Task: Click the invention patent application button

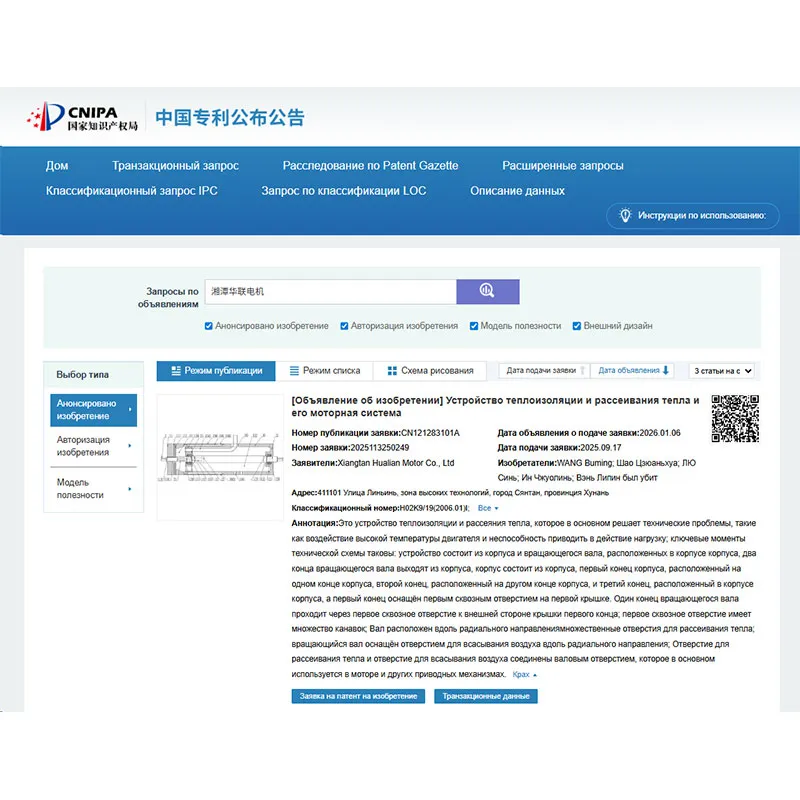Action: coord(357,696)
